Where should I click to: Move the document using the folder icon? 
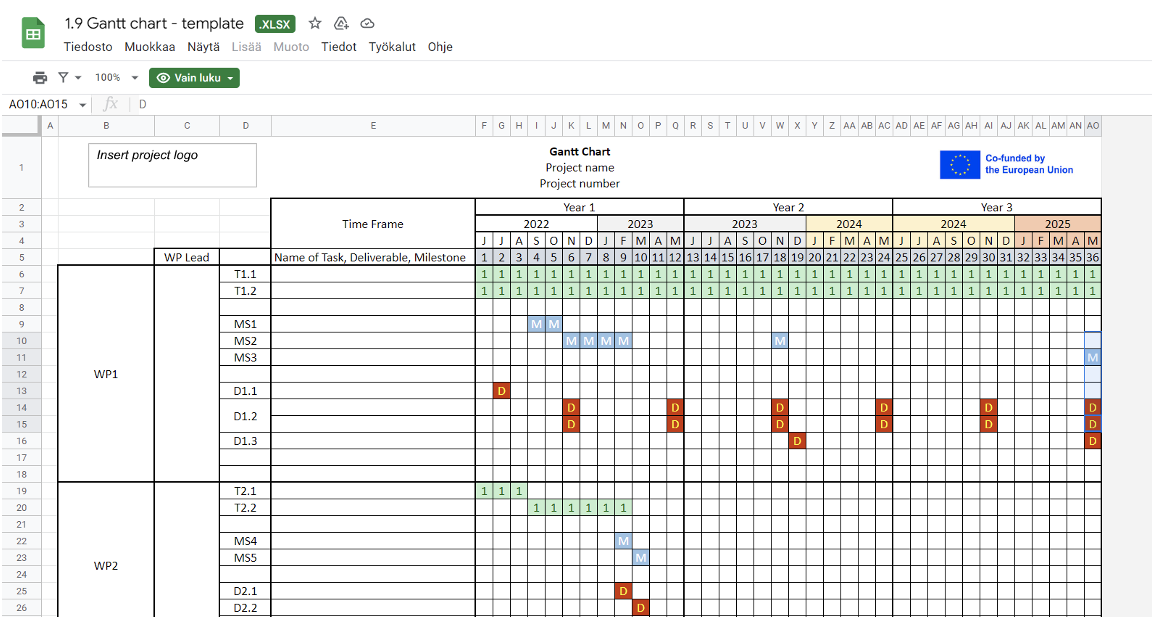click(341, 23)
